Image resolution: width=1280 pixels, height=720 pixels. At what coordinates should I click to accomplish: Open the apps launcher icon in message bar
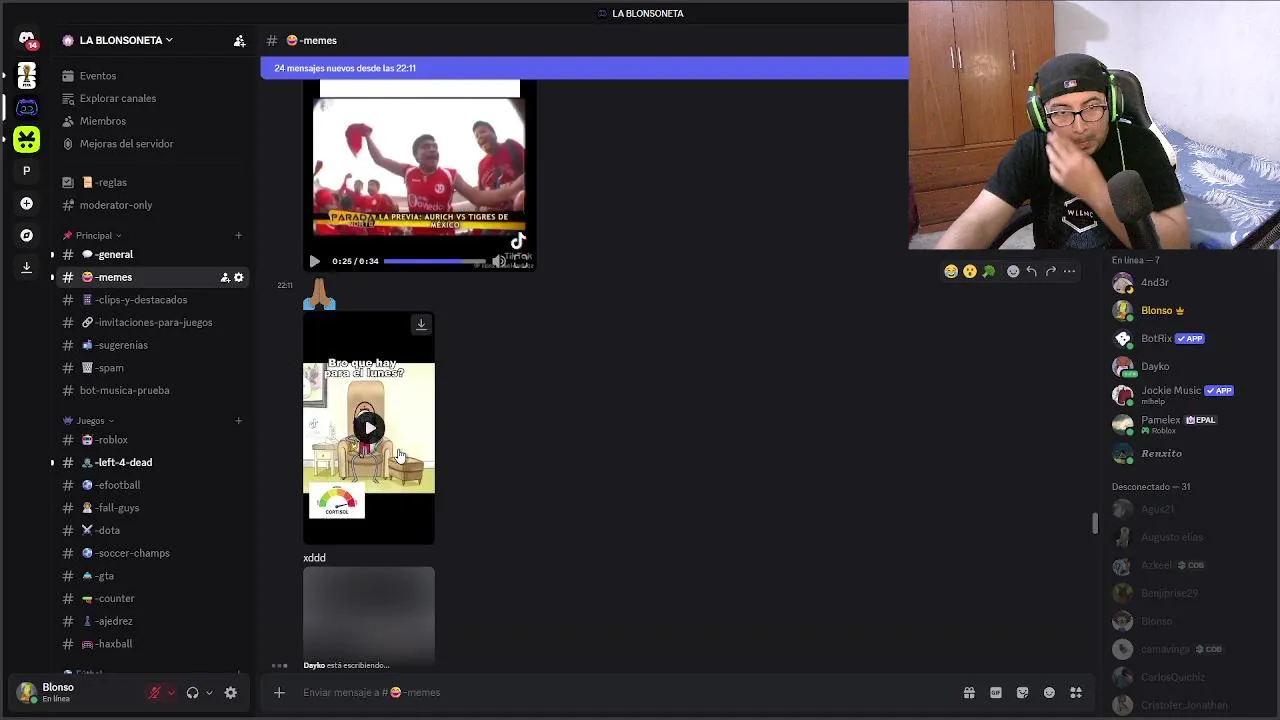pyautogui.click(x=1076, y=692)
